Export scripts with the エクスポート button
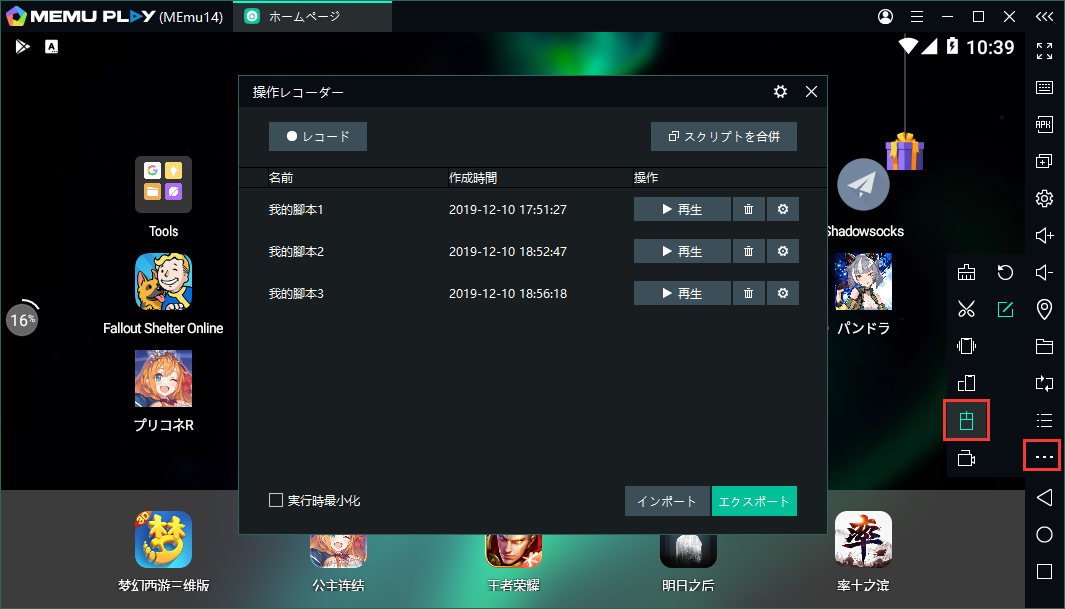1065x609 pixels. coord(754,500)
